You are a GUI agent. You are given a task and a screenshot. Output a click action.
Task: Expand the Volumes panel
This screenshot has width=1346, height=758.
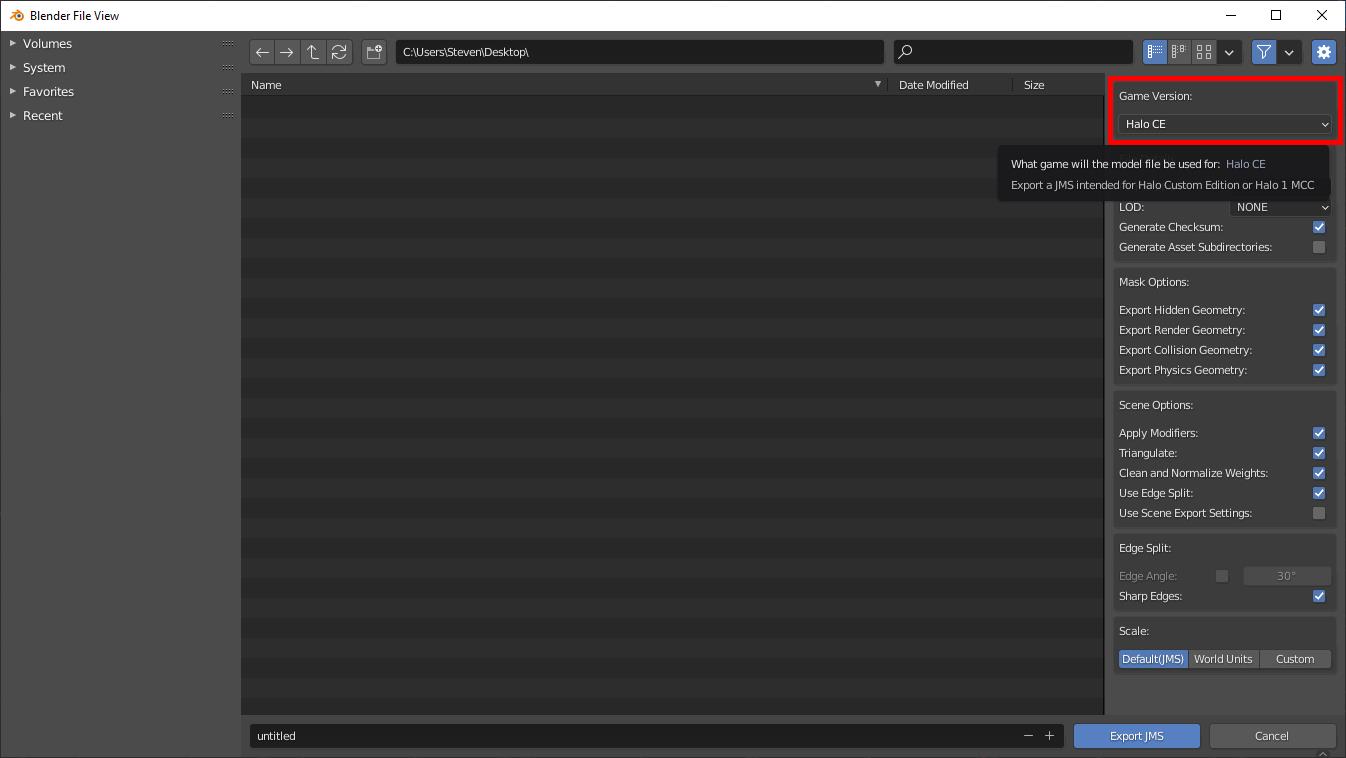pos(13,44)
